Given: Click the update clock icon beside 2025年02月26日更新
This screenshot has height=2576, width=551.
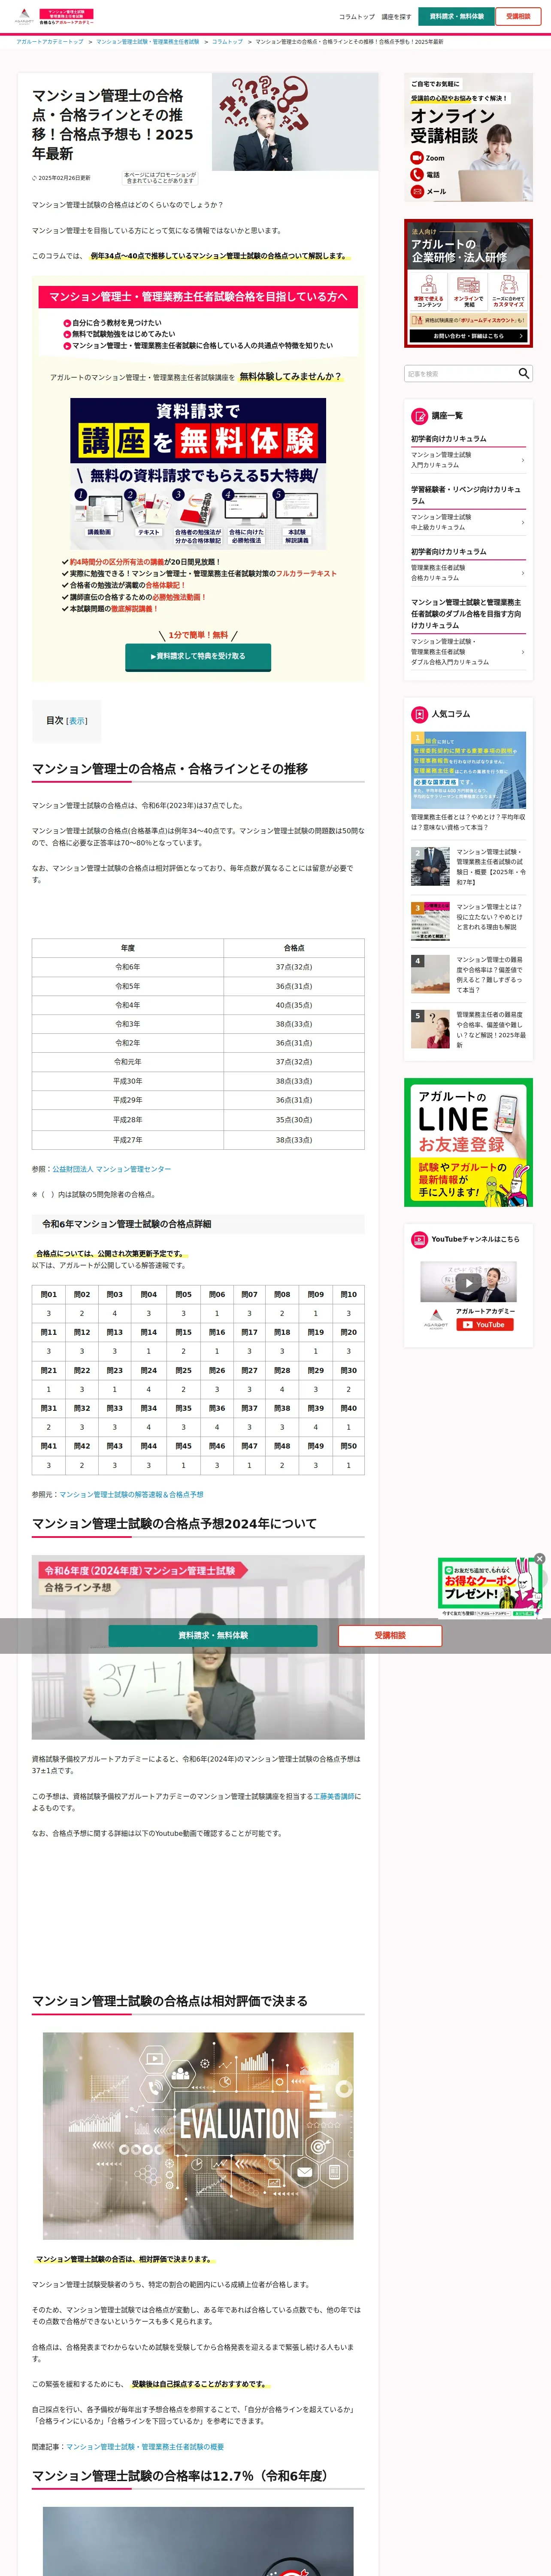Looking at the screenshot, I should [34, 178].
